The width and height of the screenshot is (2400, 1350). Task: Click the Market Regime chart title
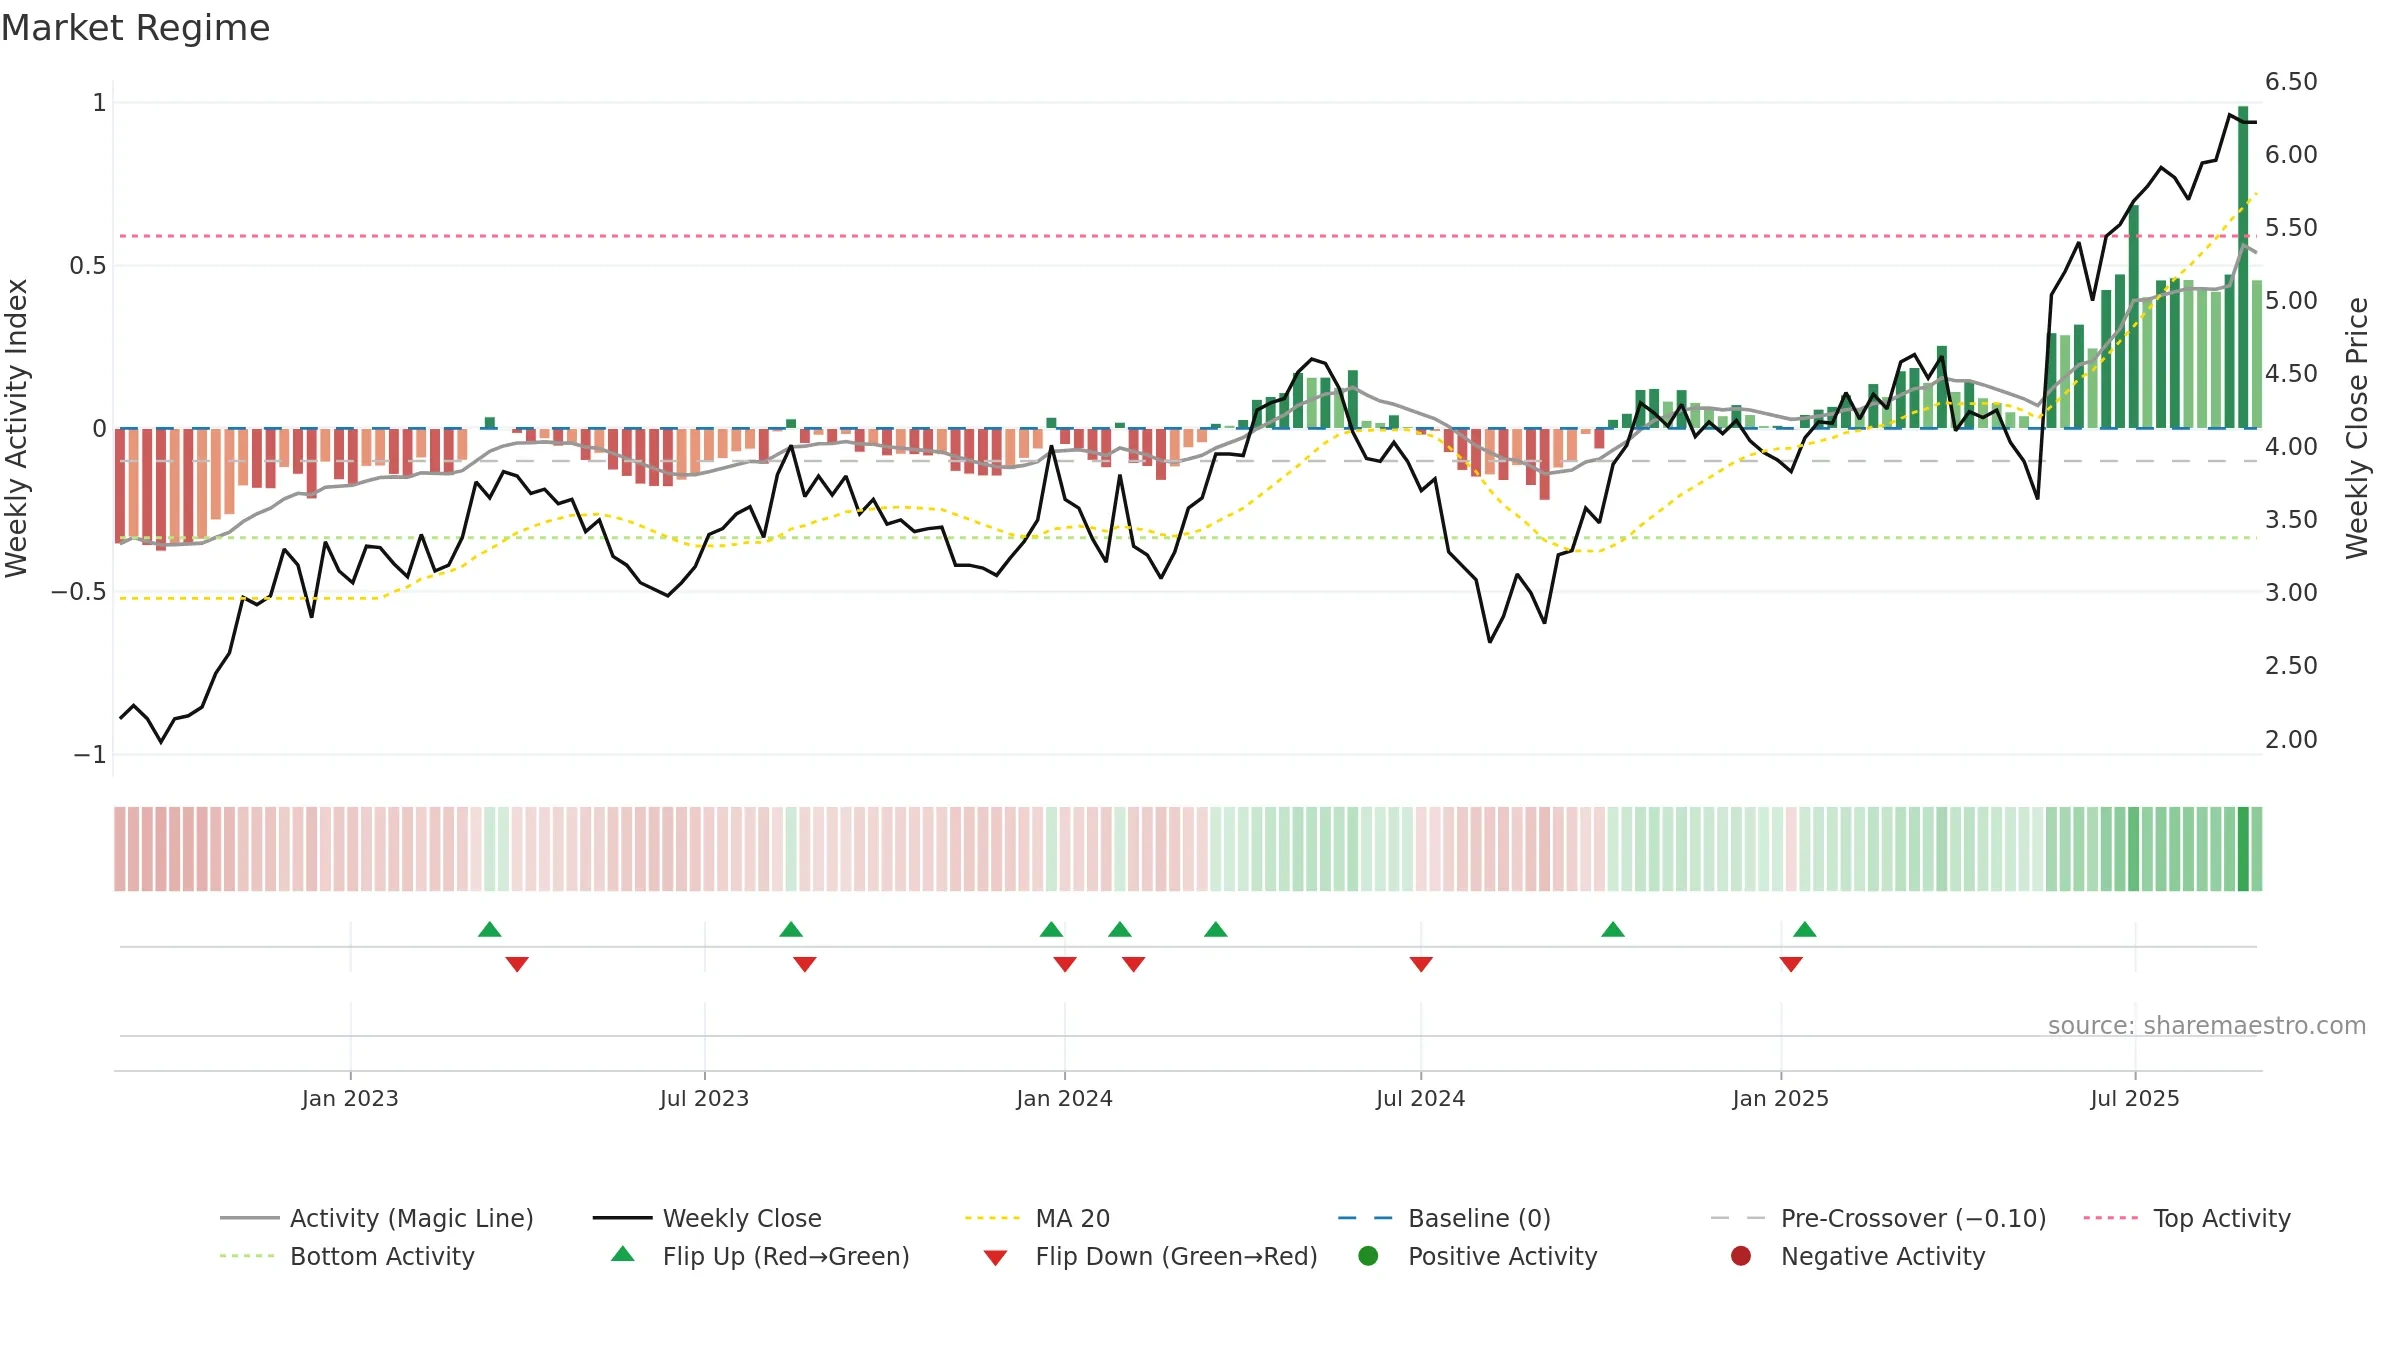[x=135, y=28]
